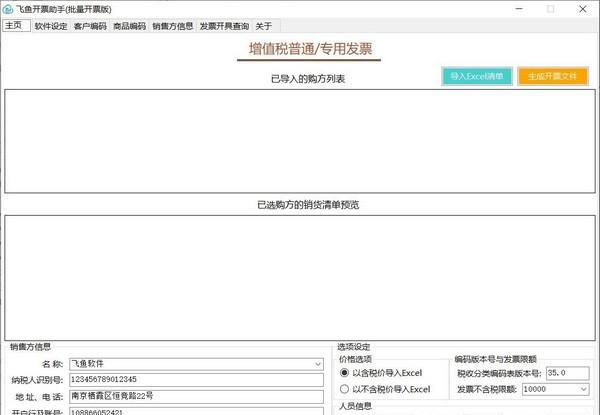Click the 地址、电话 input field

pyautogui.click(x=196, y=396)
